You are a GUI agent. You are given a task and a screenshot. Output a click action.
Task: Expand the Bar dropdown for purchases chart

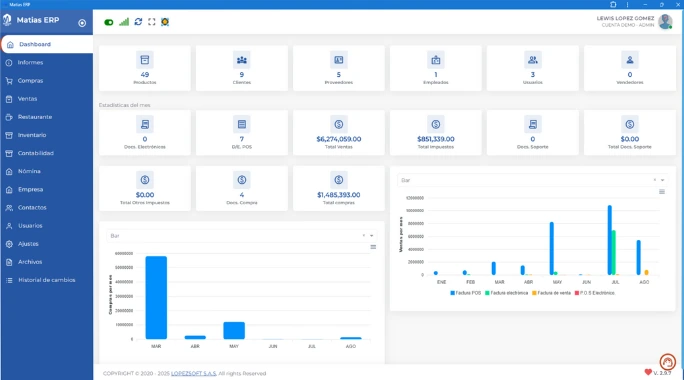point(372,236)
